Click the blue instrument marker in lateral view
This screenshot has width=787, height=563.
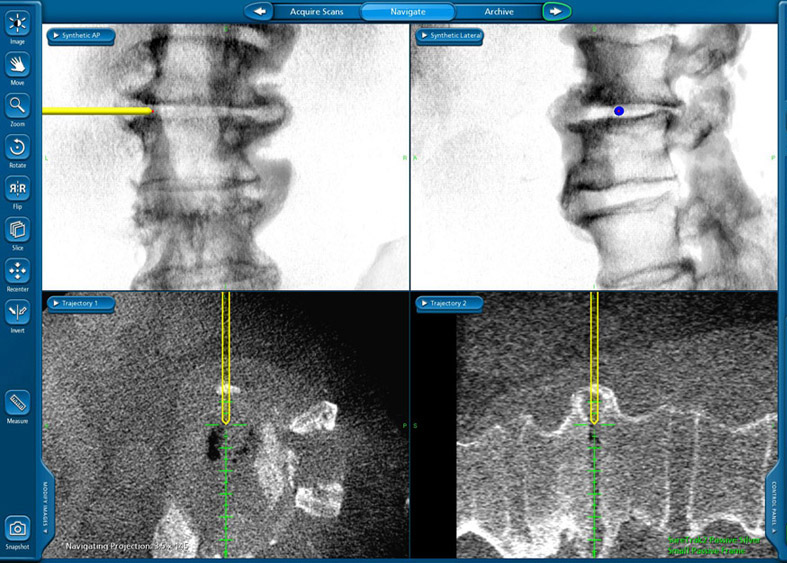619,111
